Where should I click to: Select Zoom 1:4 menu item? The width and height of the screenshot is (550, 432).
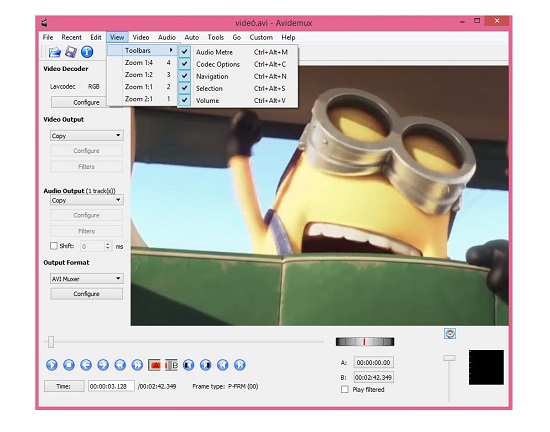point(143,62)
